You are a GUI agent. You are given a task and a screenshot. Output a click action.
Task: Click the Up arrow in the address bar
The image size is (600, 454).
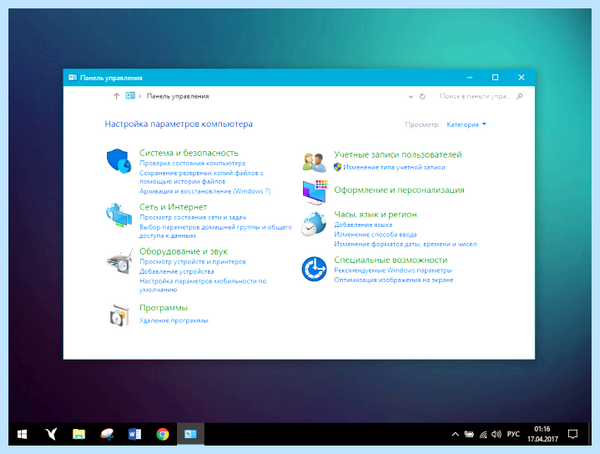pyautogui.click(x=116, y=96)
